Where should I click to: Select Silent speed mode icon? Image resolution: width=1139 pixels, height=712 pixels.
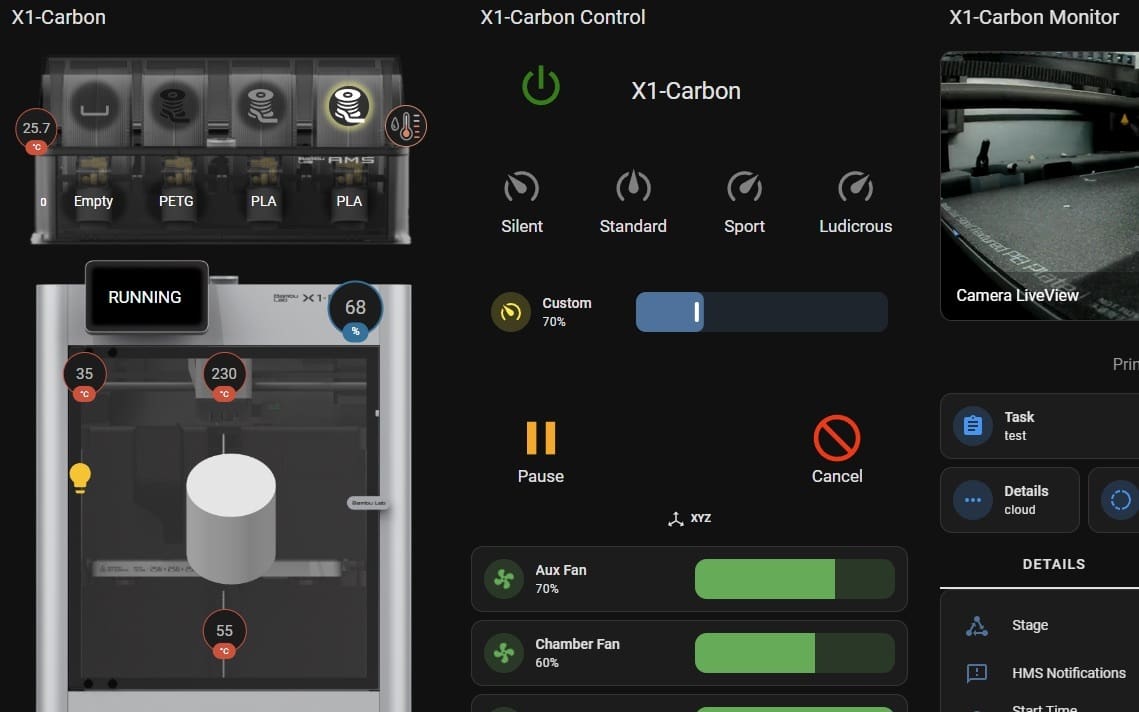tap(522, 187)
